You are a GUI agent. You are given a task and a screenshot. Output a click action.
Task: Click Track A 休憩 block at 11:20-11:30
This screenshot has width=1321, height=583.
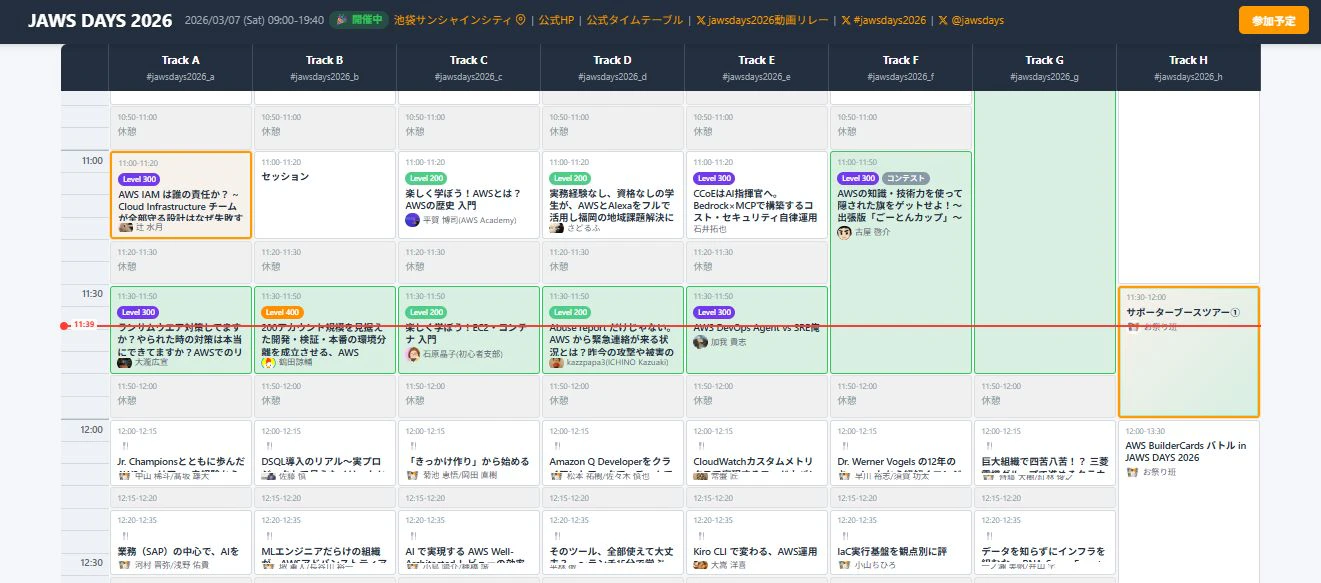coord(181,262)
